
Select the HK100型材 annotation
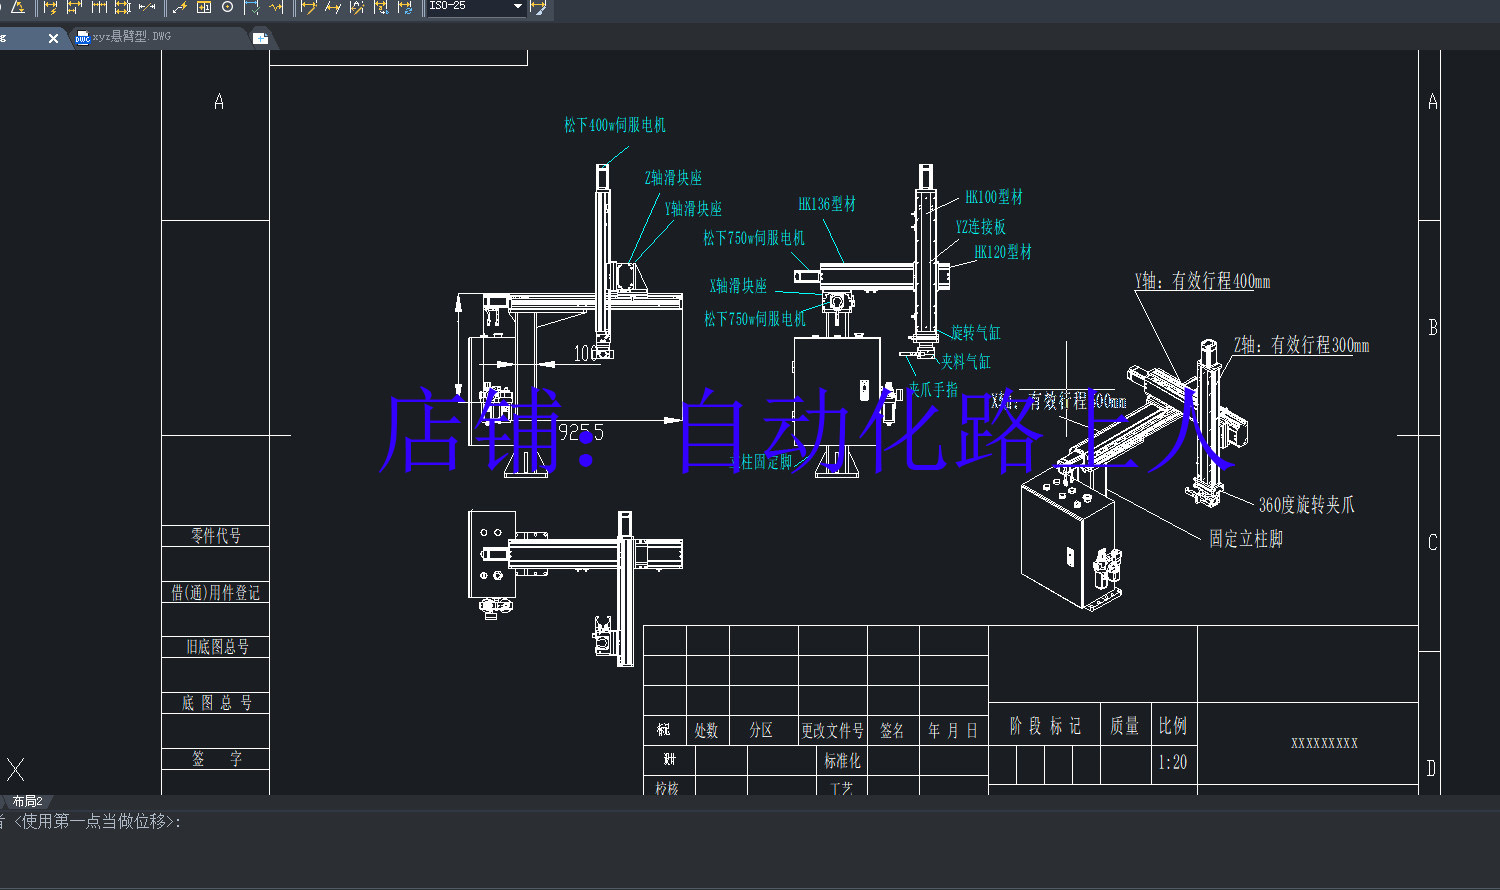tap(994, 197)
